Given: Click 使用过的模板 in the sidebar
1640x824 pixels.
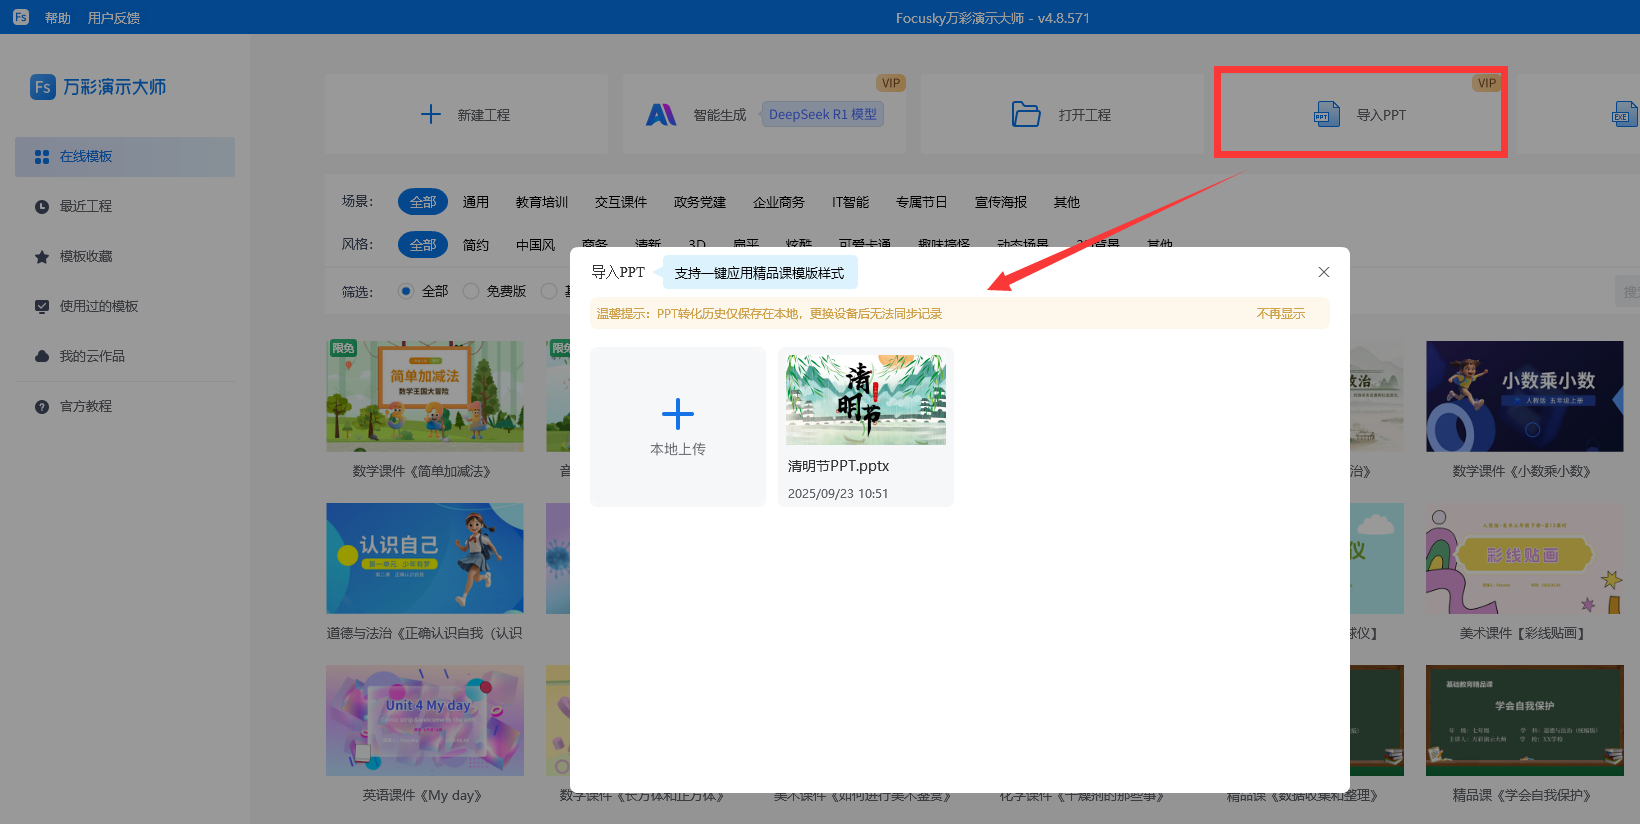Looking at the screenshot, I should tap(98, 306).
